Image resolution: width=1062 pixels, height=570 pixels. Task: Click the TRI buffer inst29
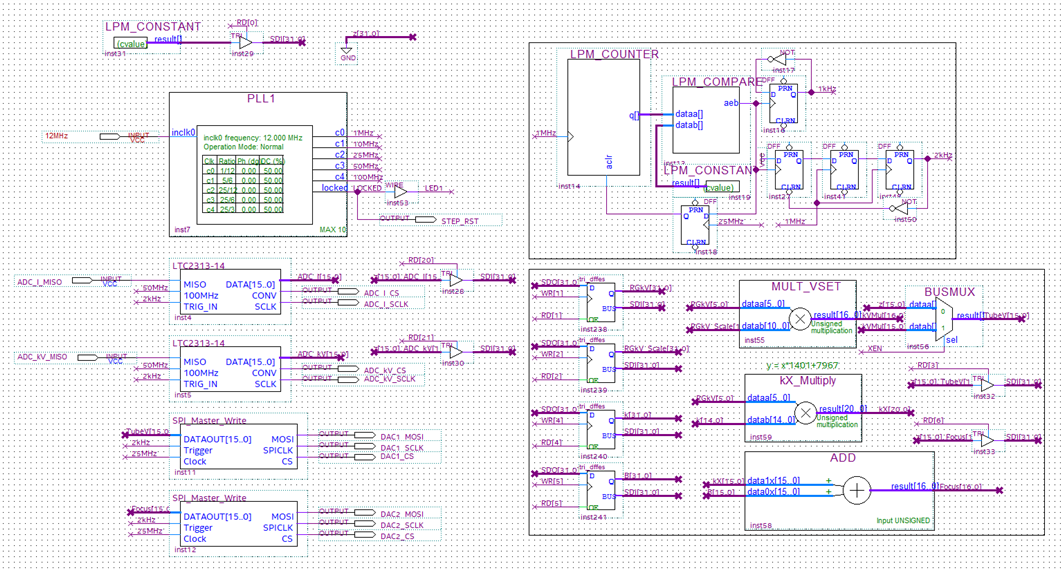(x=244, y=42)
